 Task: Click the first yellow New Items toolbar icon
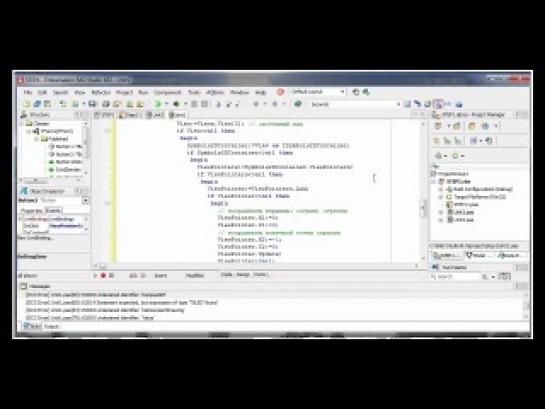click(26, 104)
